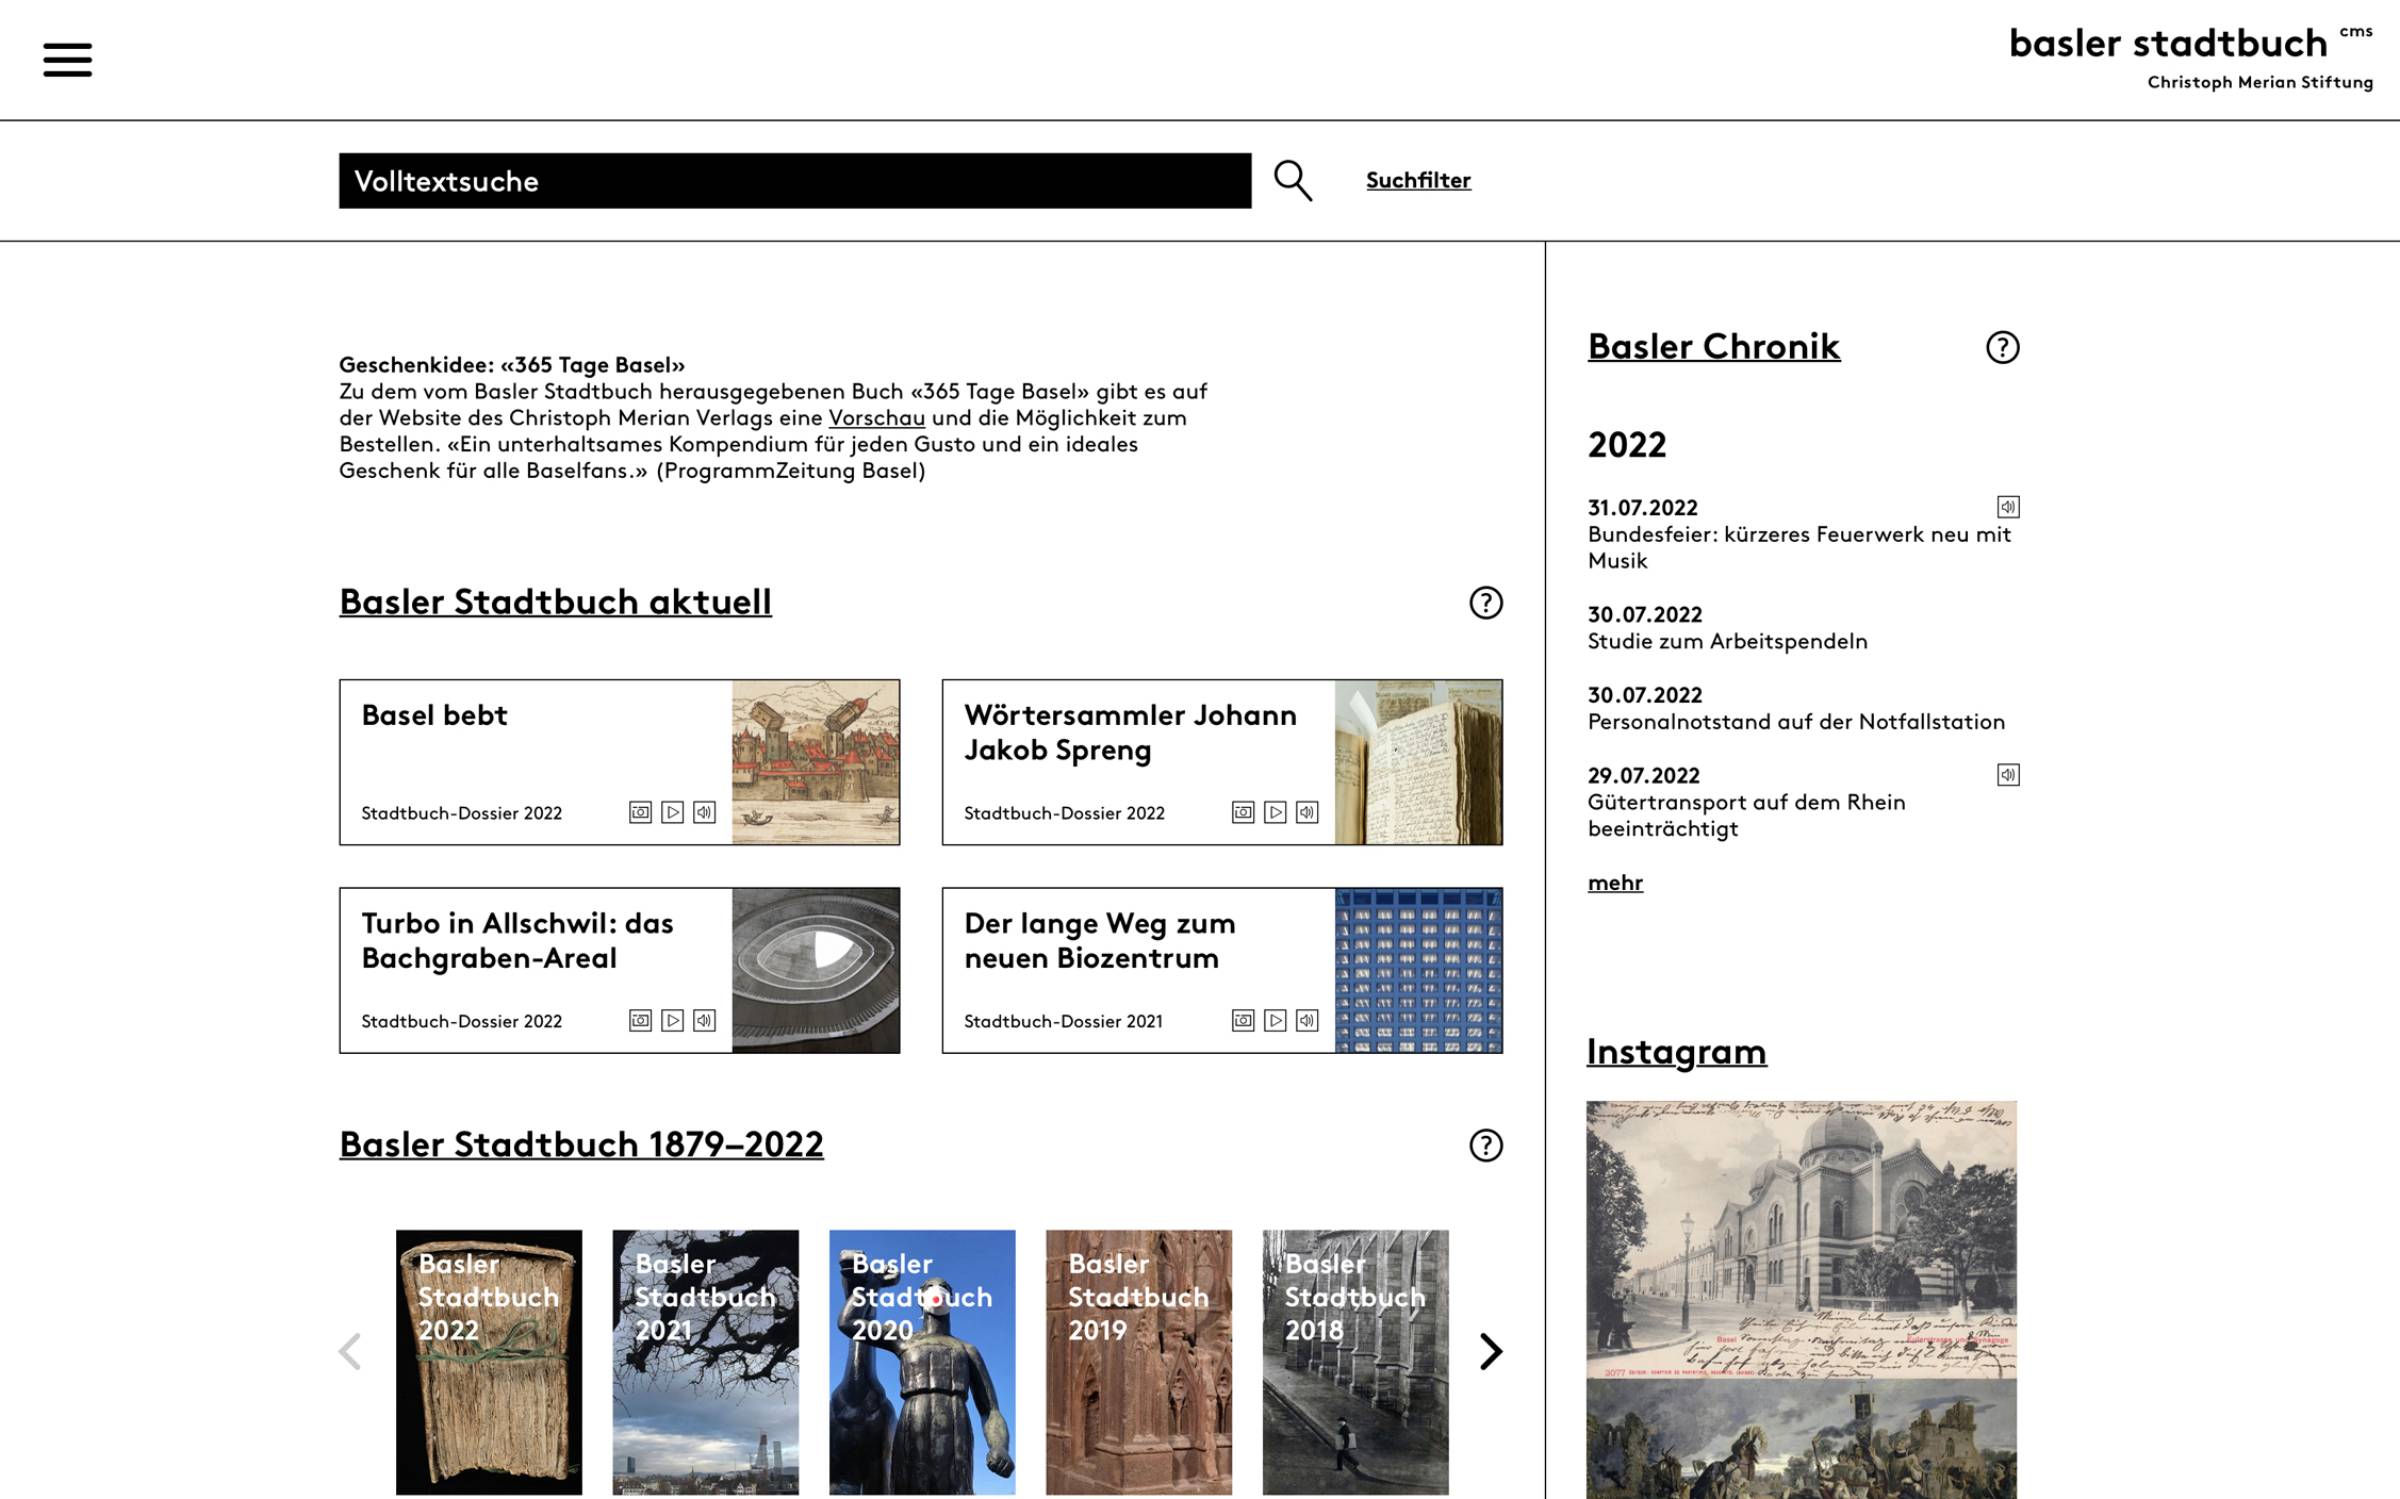
Task: Open the Instagram synagogue postcard image
Action: pyautogui.click(x=1801, y=1240)
